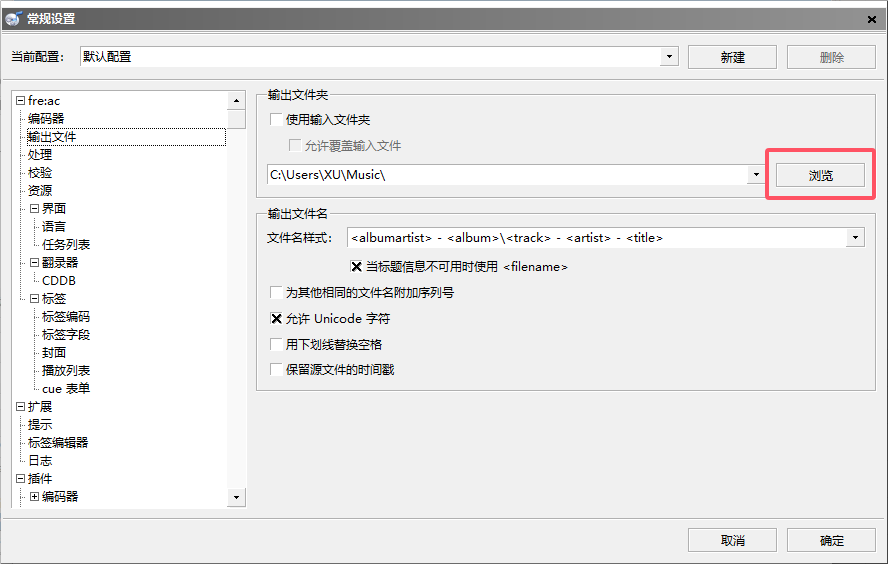Select 播放列表 in settings tree
888x564 pixels.
point(66,370)
